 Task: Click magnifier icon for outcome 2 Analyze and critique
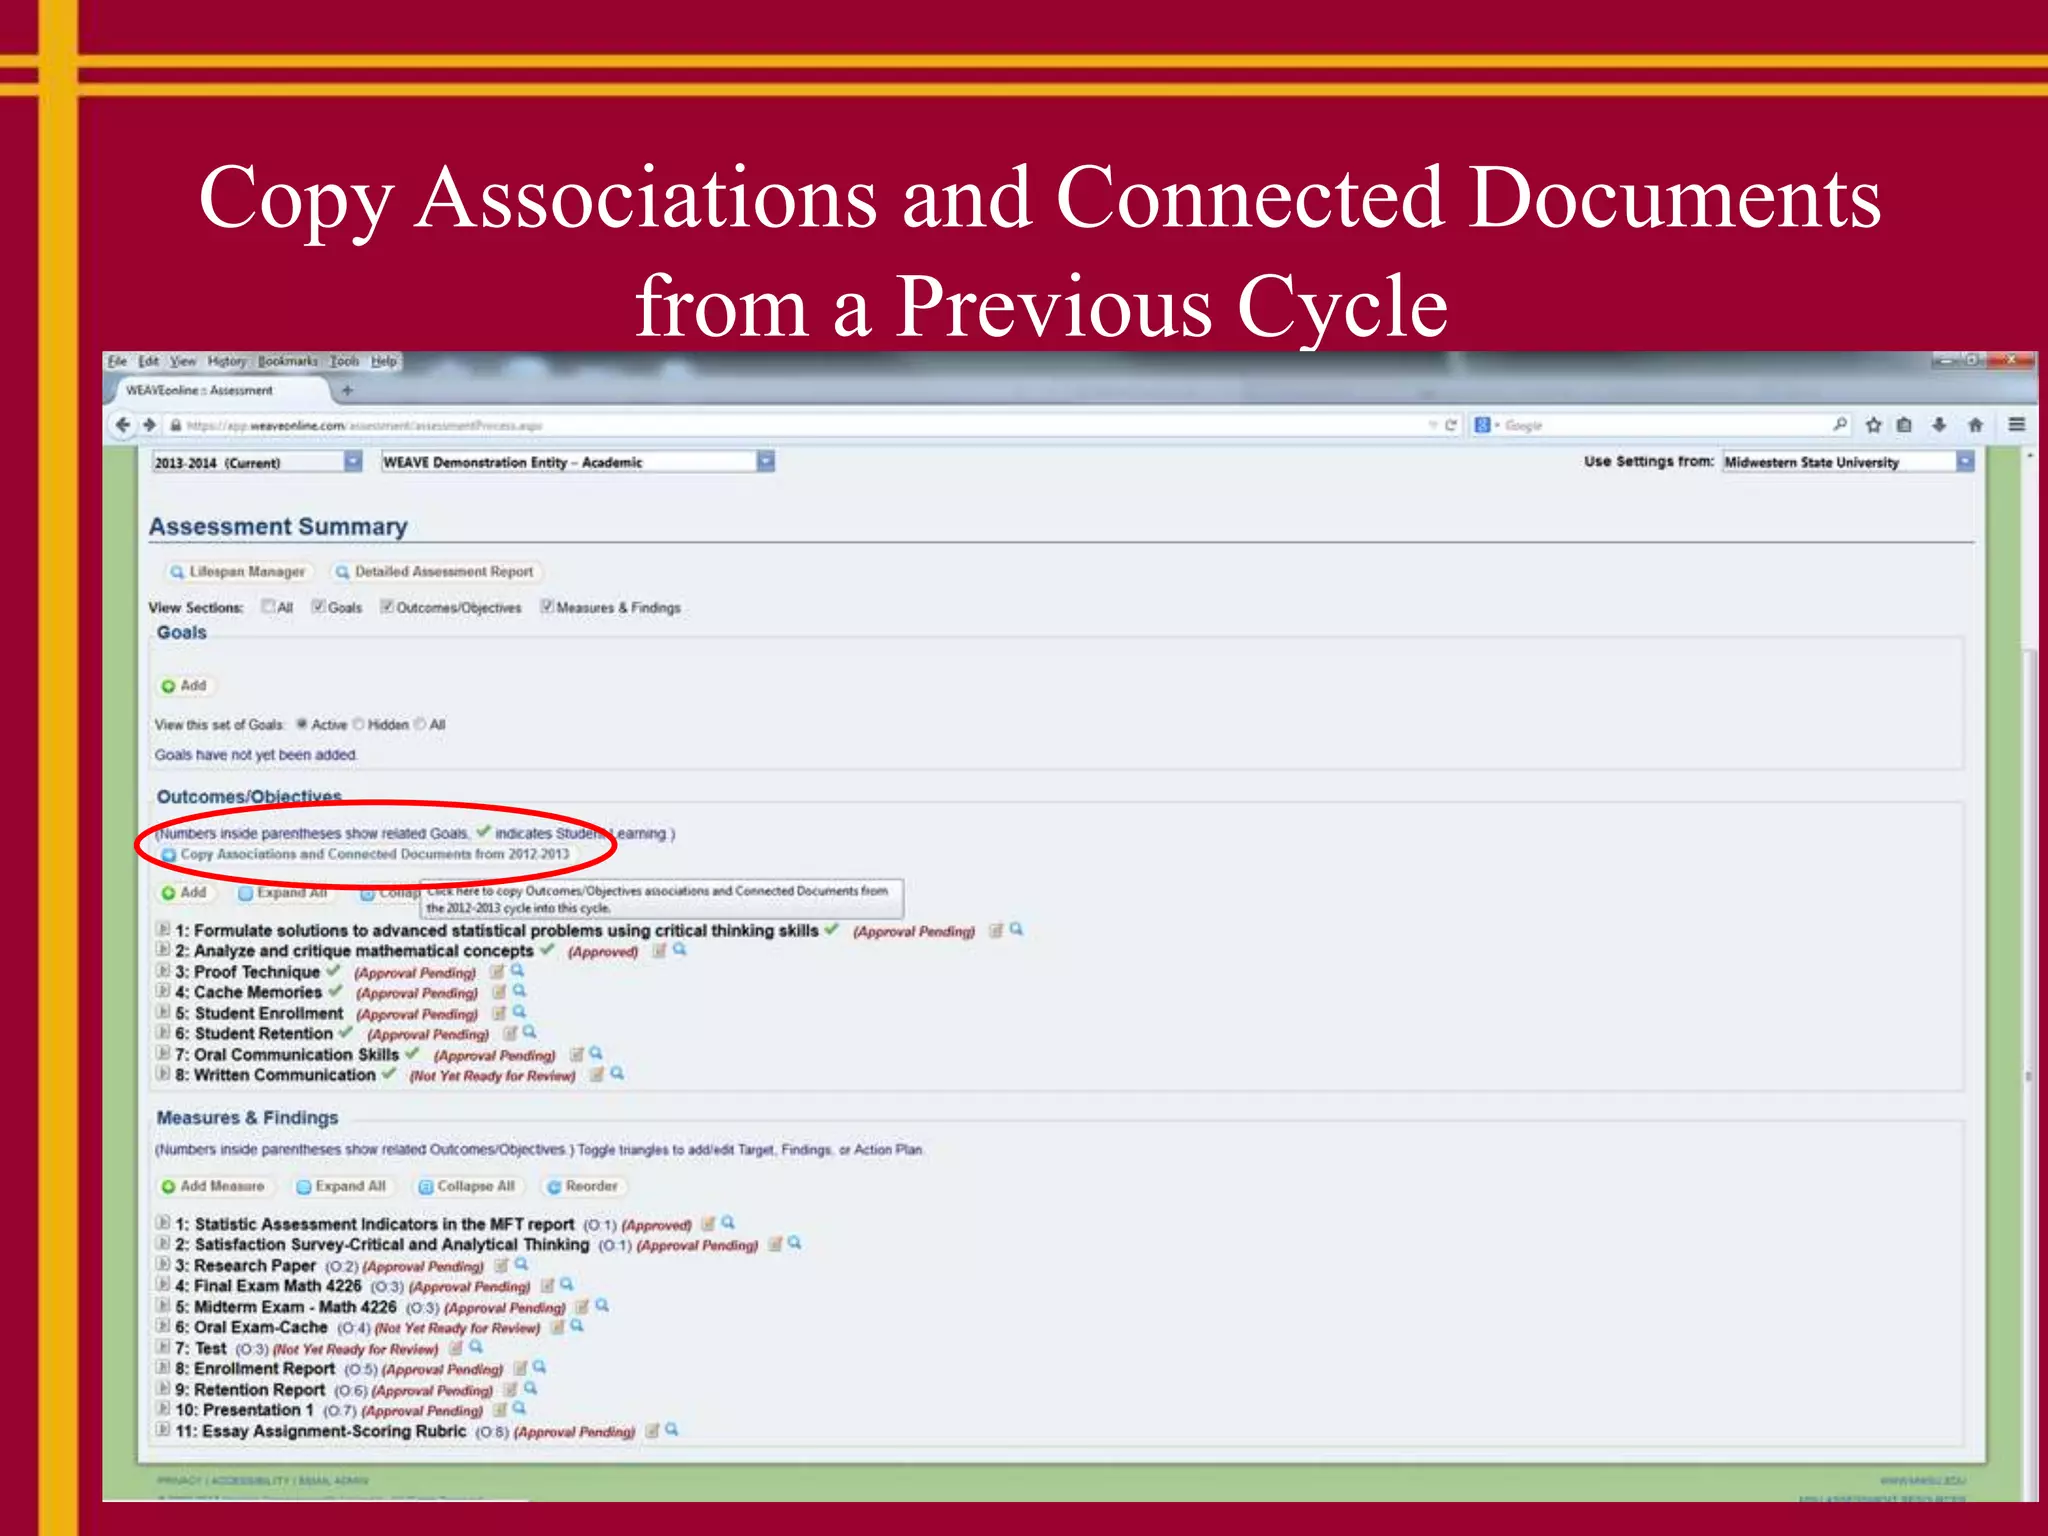pyautogui.click(x=680, y=950)
